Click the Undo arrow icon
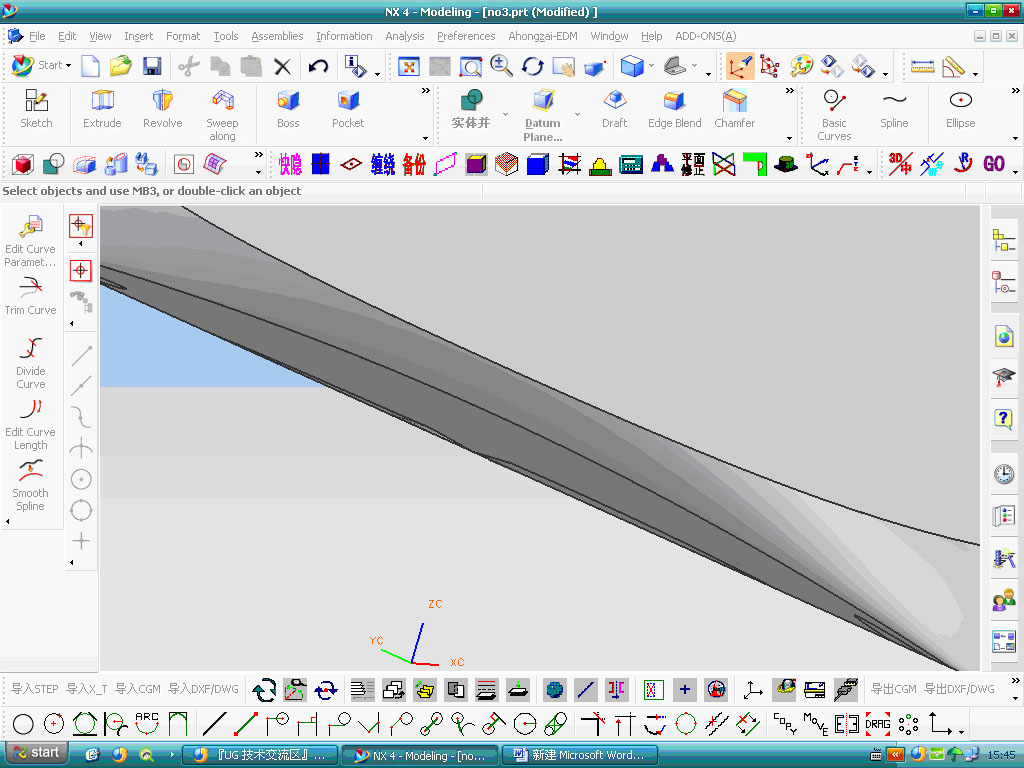The height and width of the screenshot is (768, 1024). 318,66
